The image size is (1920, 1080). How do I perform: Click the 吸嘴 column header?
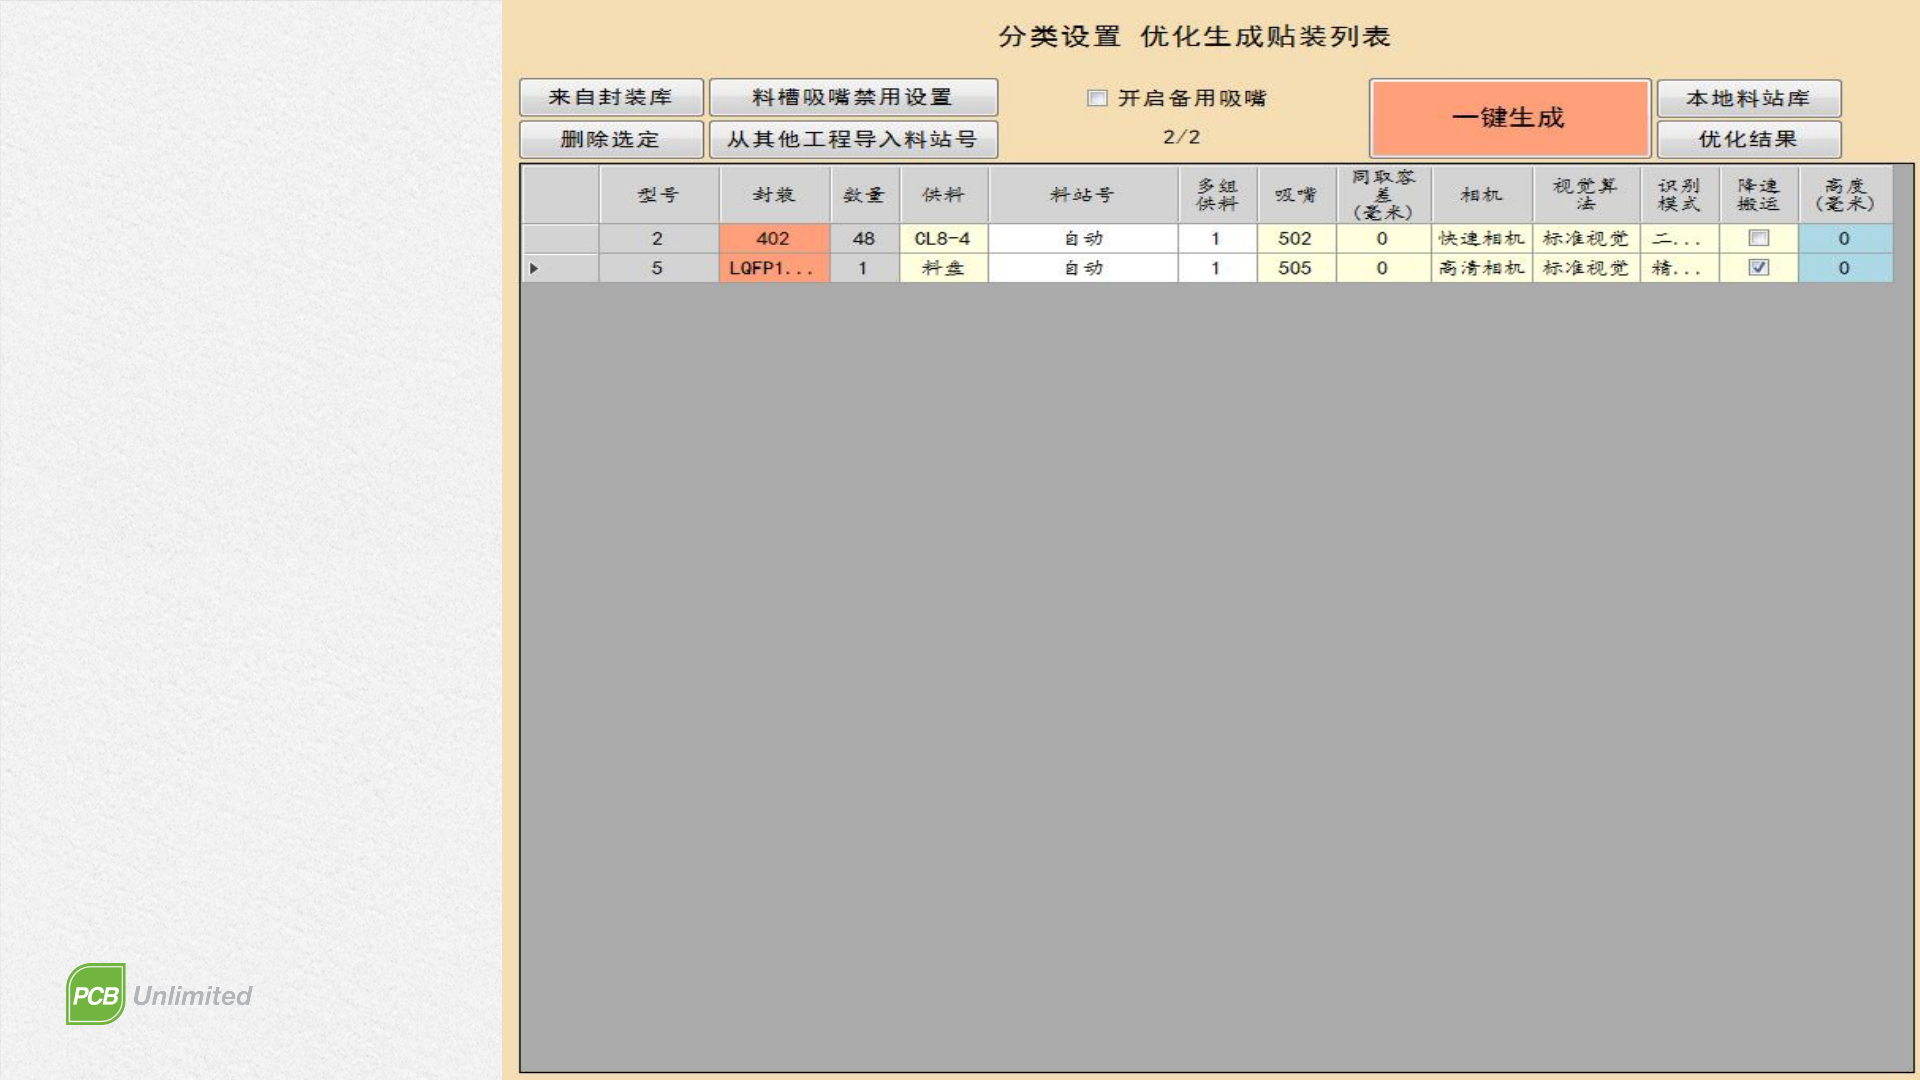click(x=1295, y=195)
